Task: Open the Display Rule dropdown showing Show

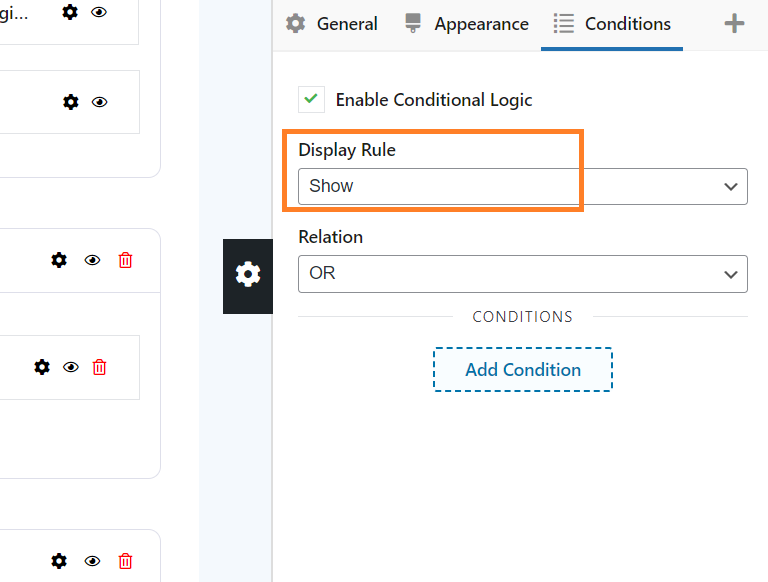Action: coord(523,186)
